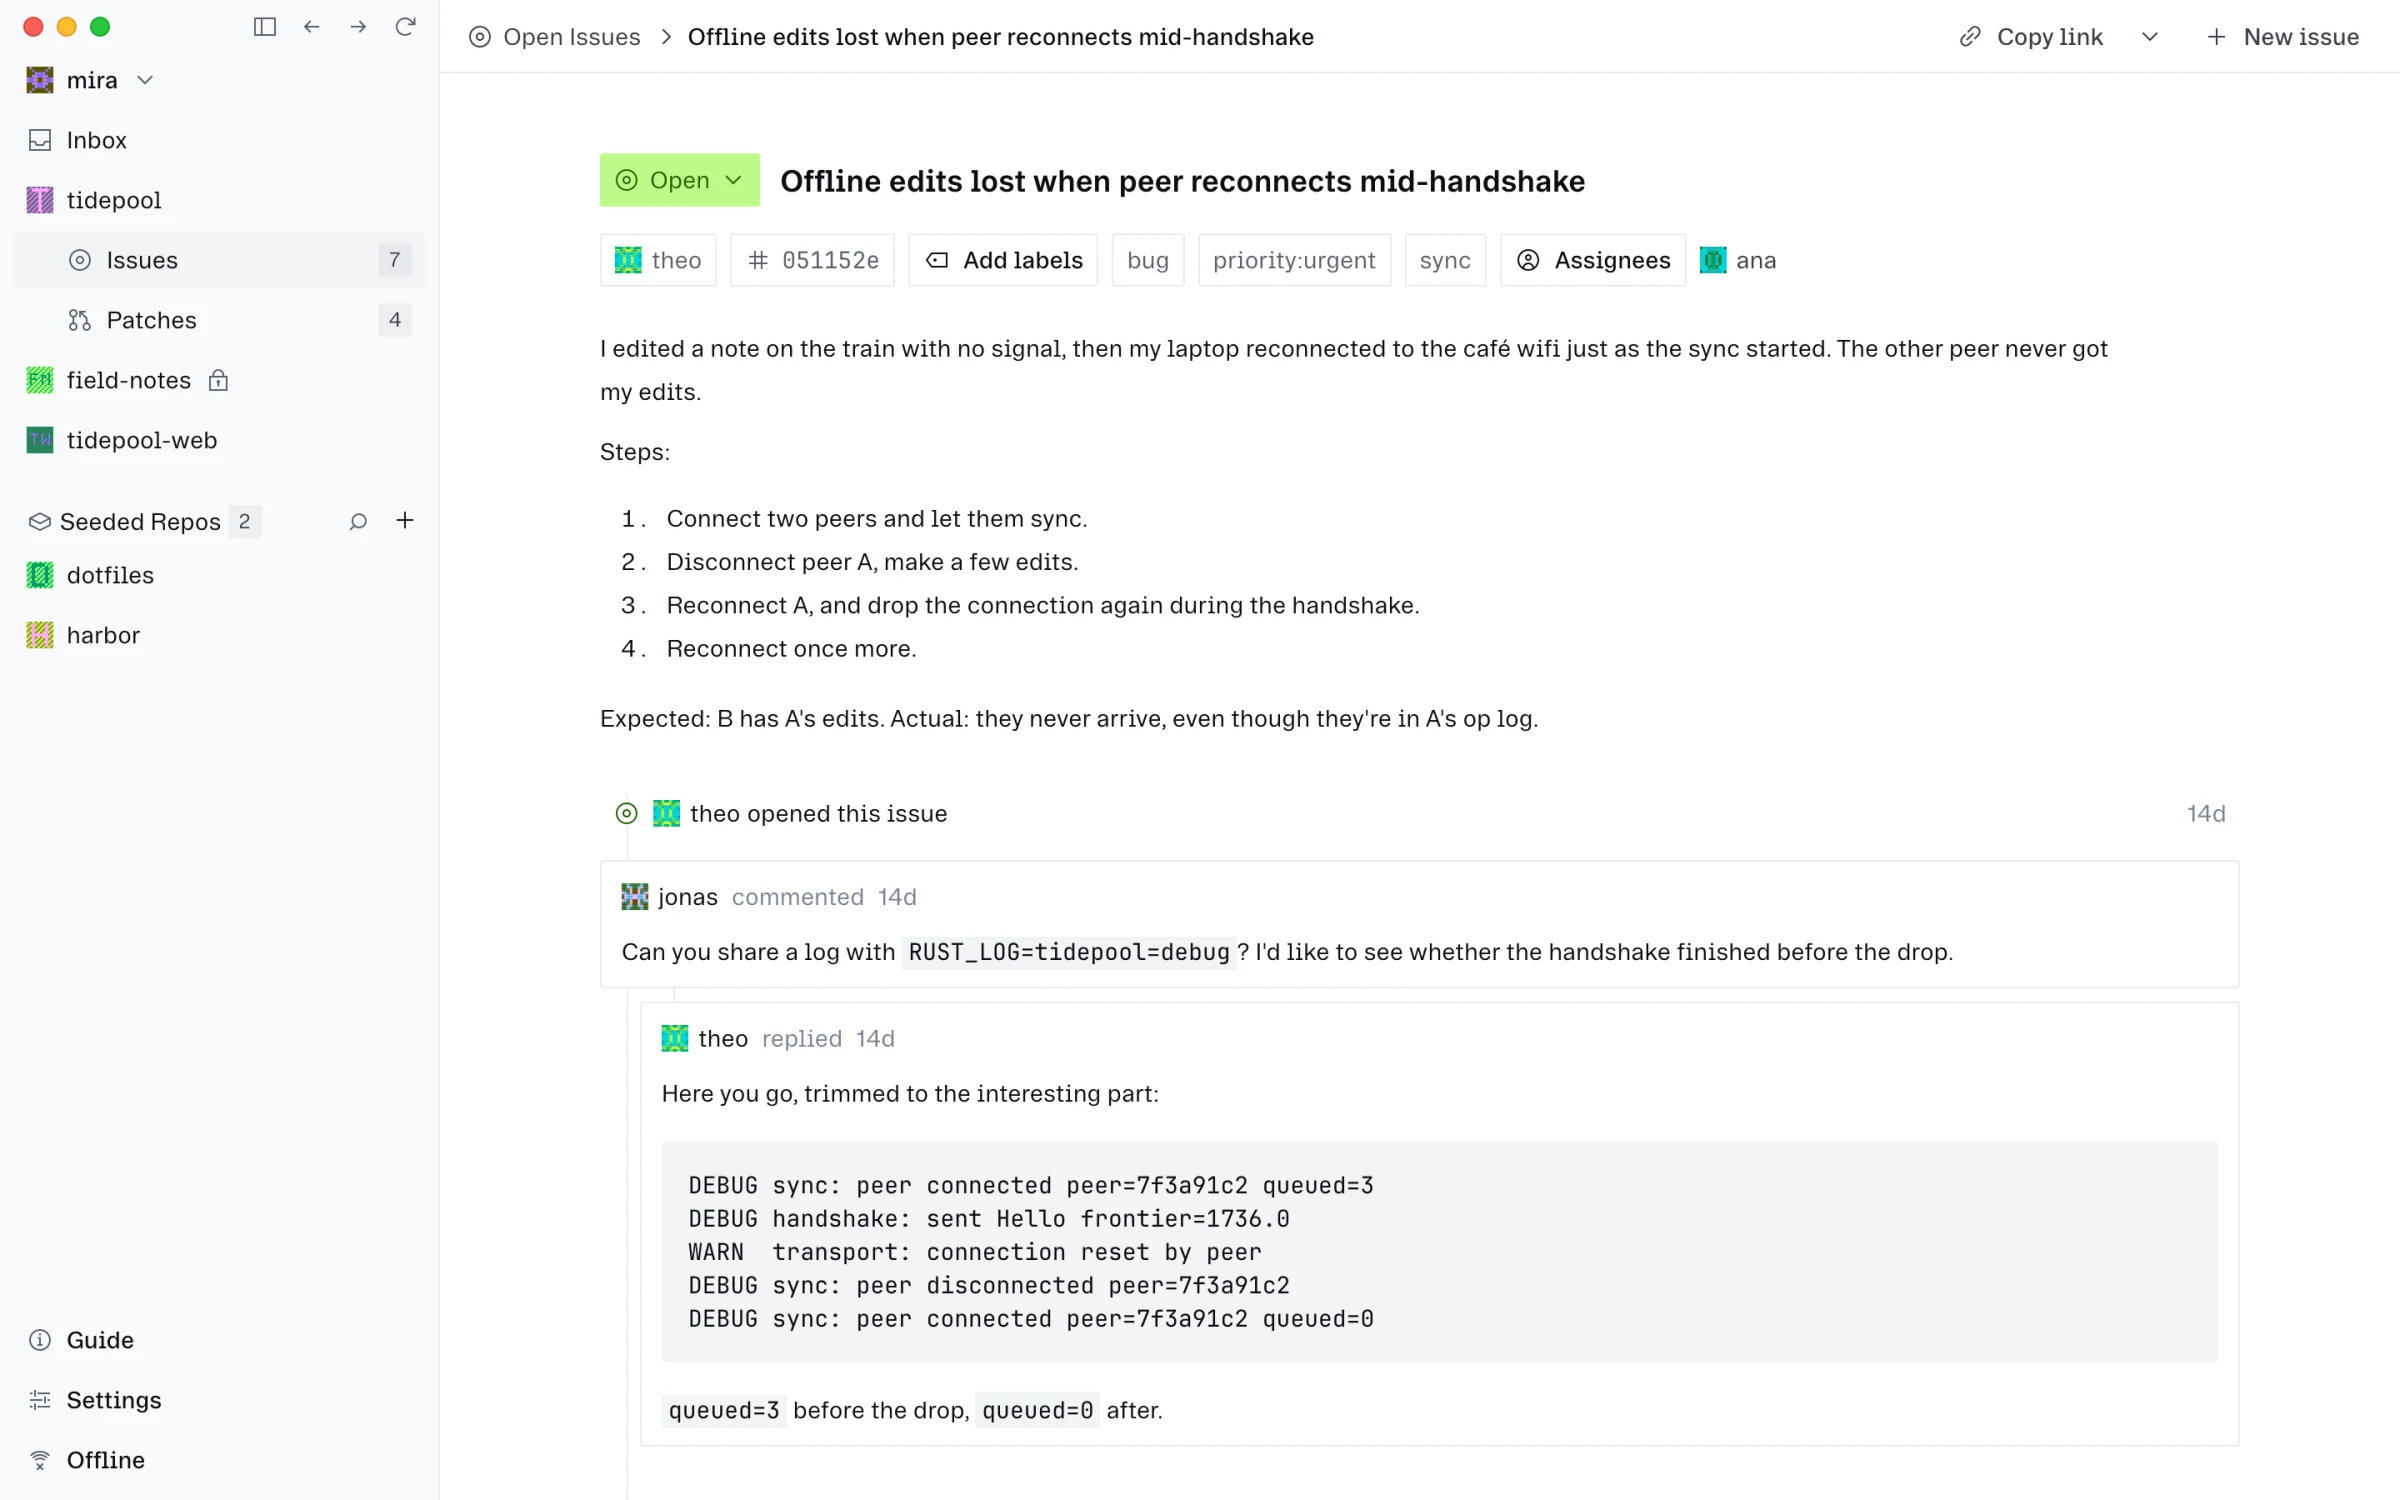Go forward with the right arrow

[x=358, y=27]
